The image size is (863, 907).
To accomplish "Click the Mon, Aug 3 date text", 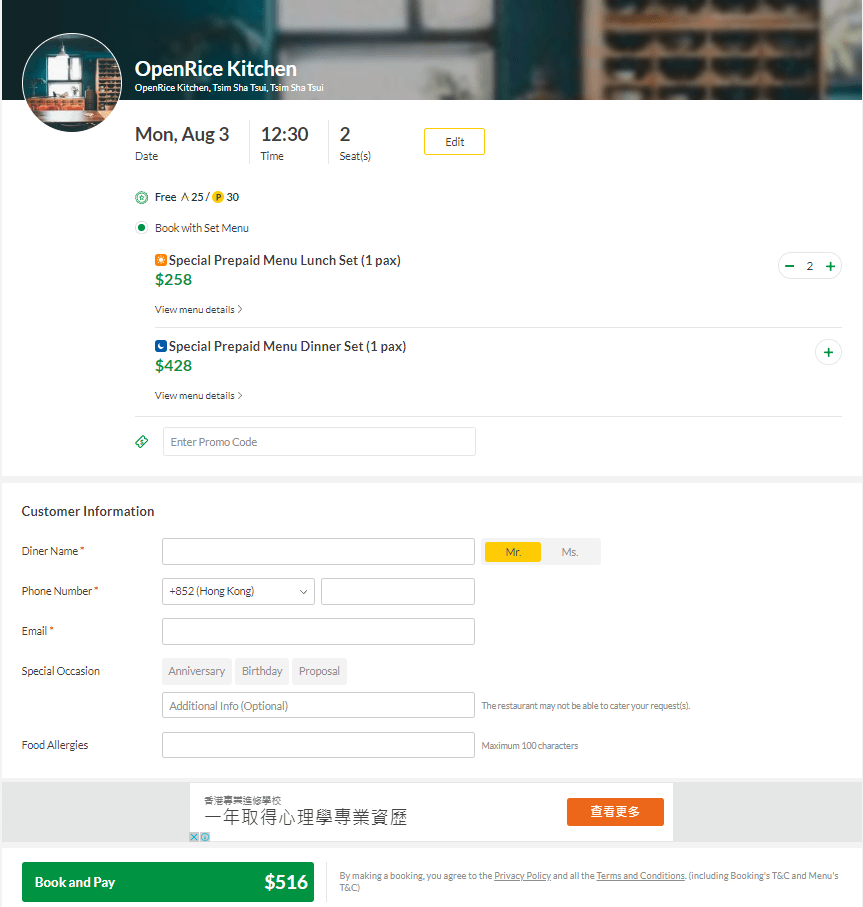I will click(x=182, y=134).
